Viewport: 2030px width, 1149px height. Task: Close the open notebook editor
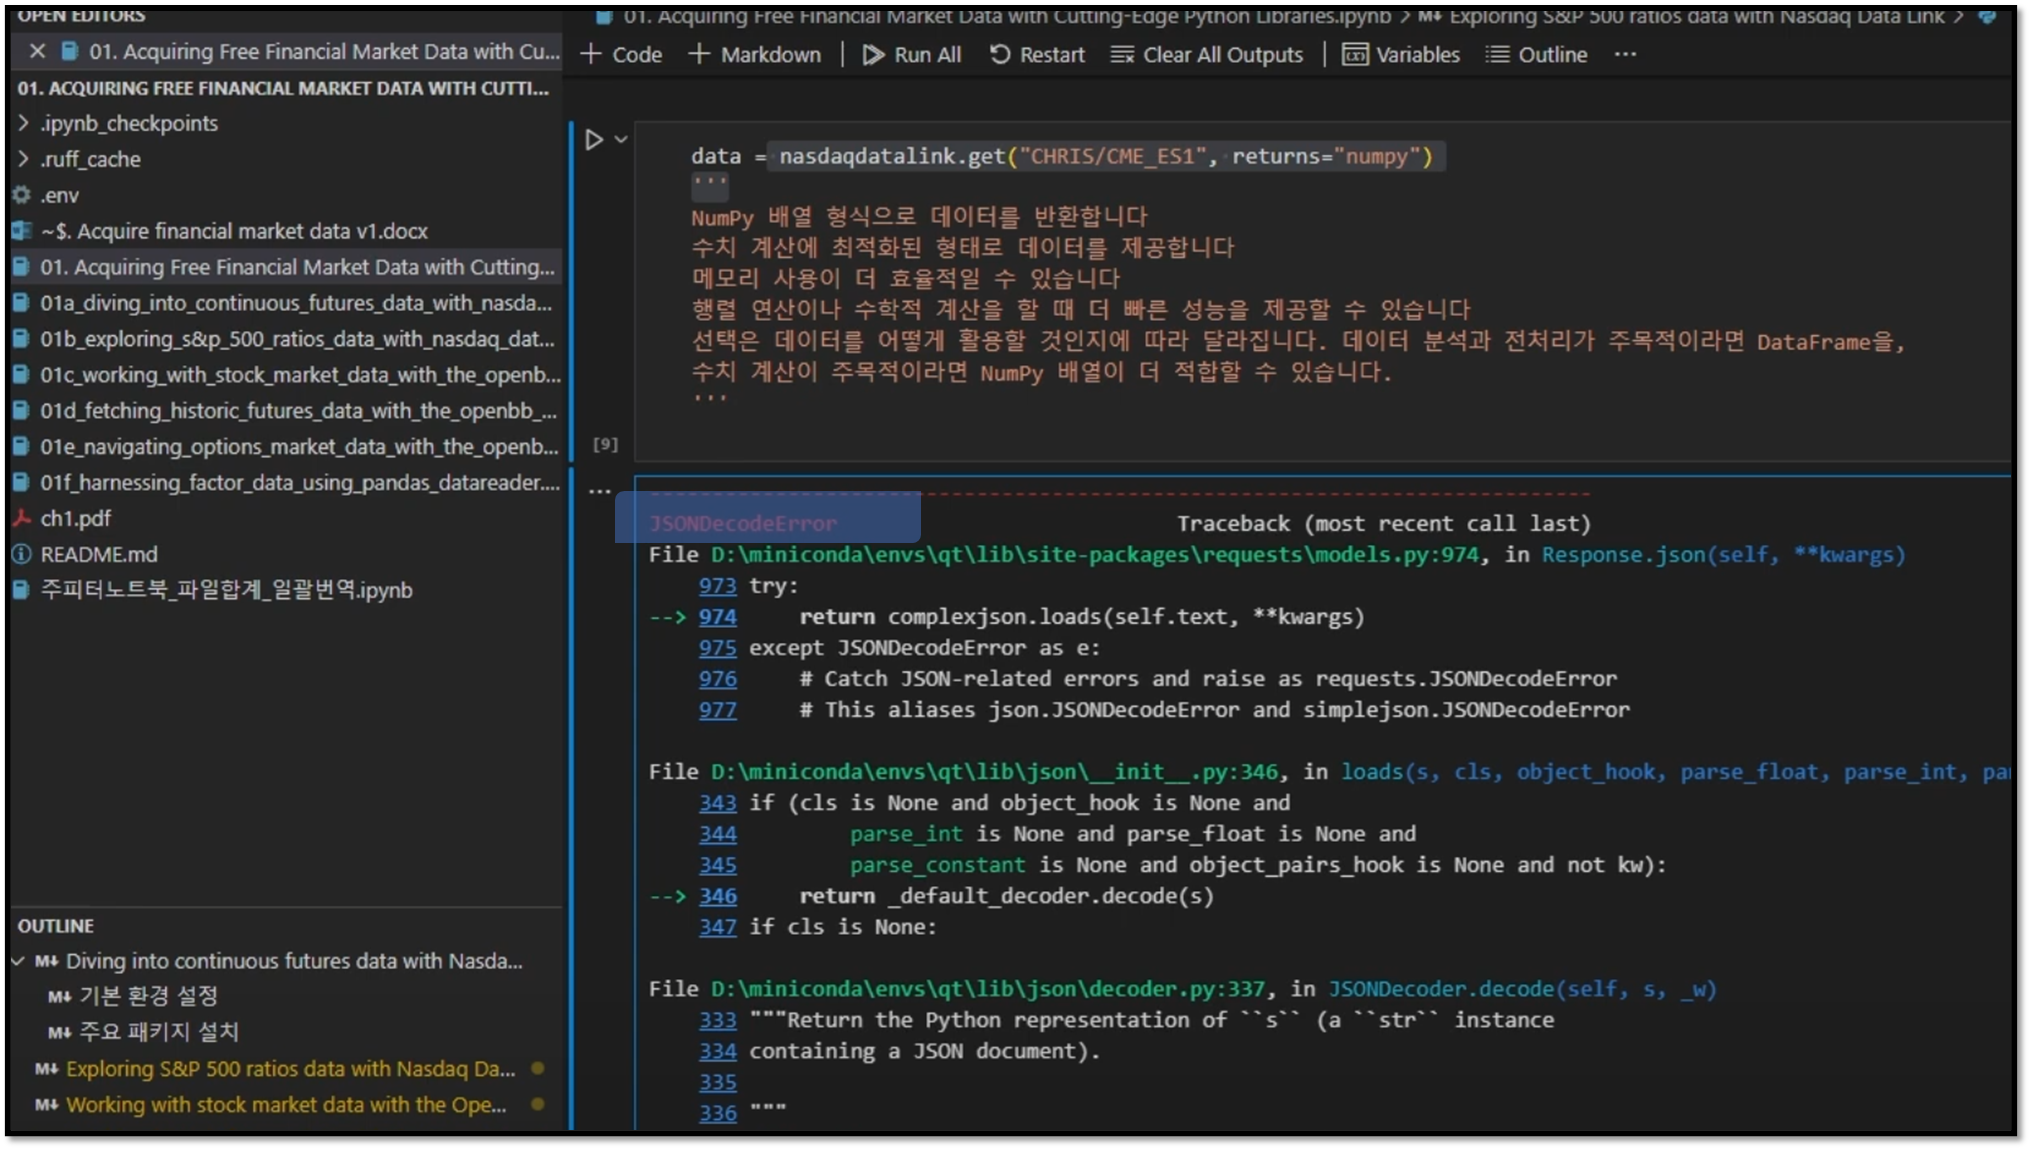click(x=37, y=51)
